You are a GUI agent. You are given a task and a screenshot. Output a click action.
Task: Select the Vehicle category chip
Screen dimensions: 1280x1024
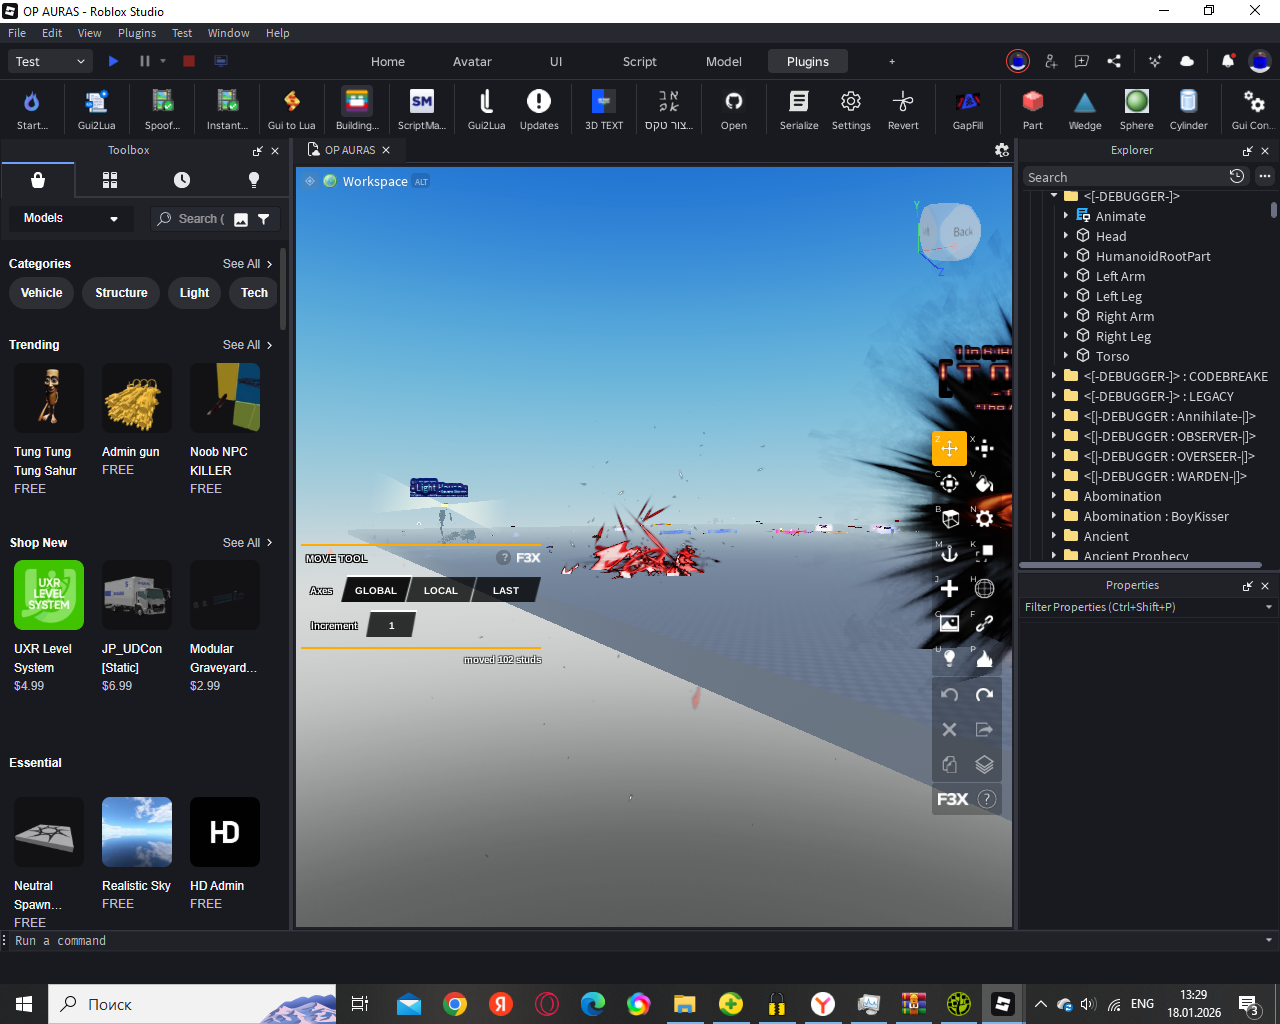tap(42, 293)
